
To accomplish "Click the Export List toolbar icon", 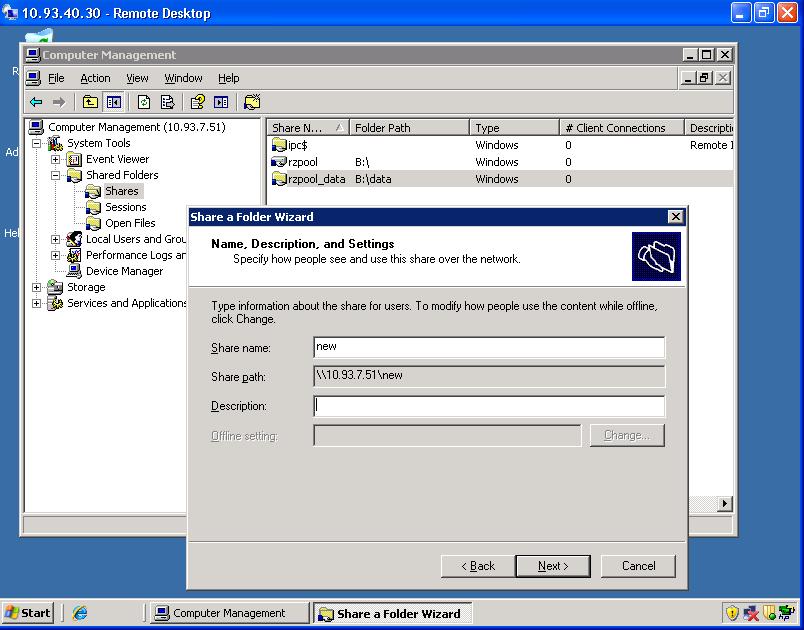I will coord(167,102).
